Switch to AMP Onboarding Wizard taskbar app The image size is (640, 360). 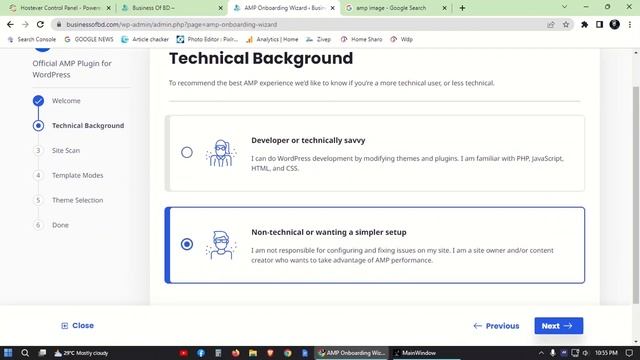[x=352, y=353]
